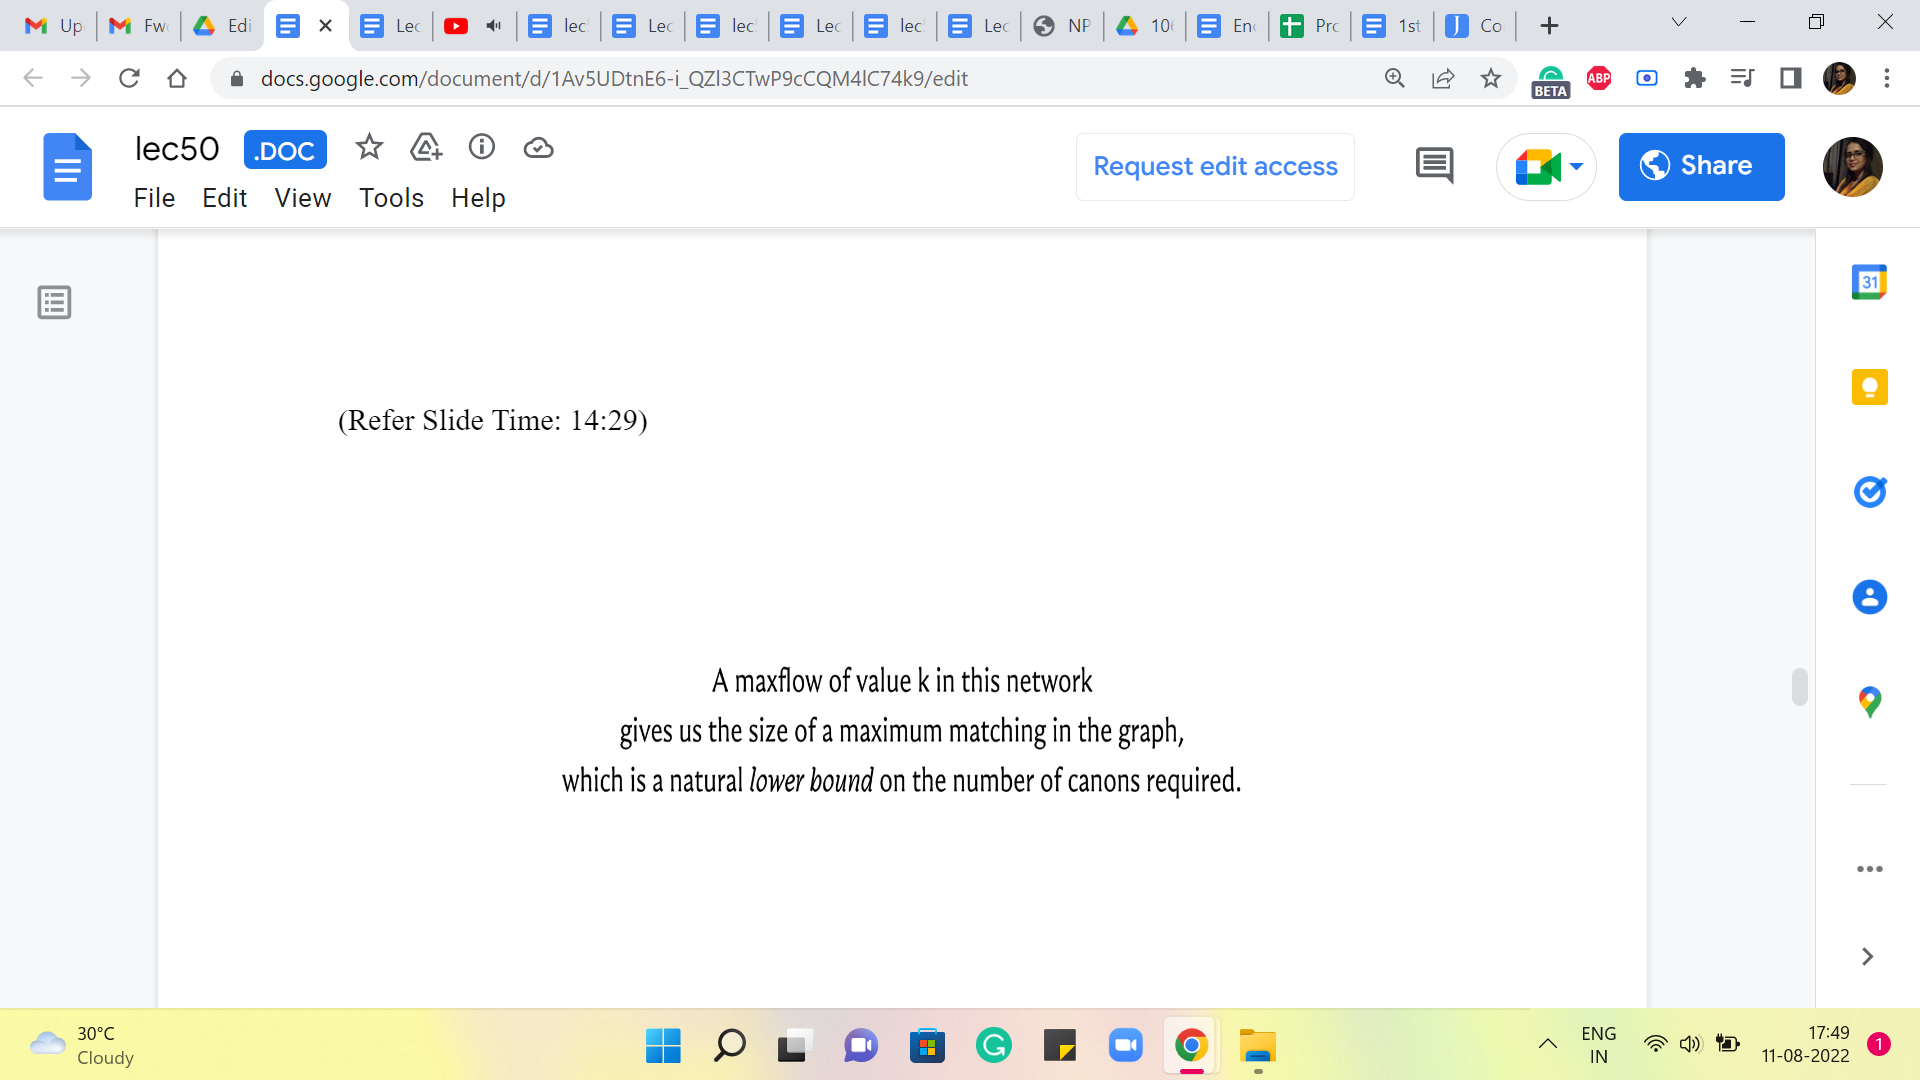
Task: Open the document info icon
Action: click(x=482, y=148)
